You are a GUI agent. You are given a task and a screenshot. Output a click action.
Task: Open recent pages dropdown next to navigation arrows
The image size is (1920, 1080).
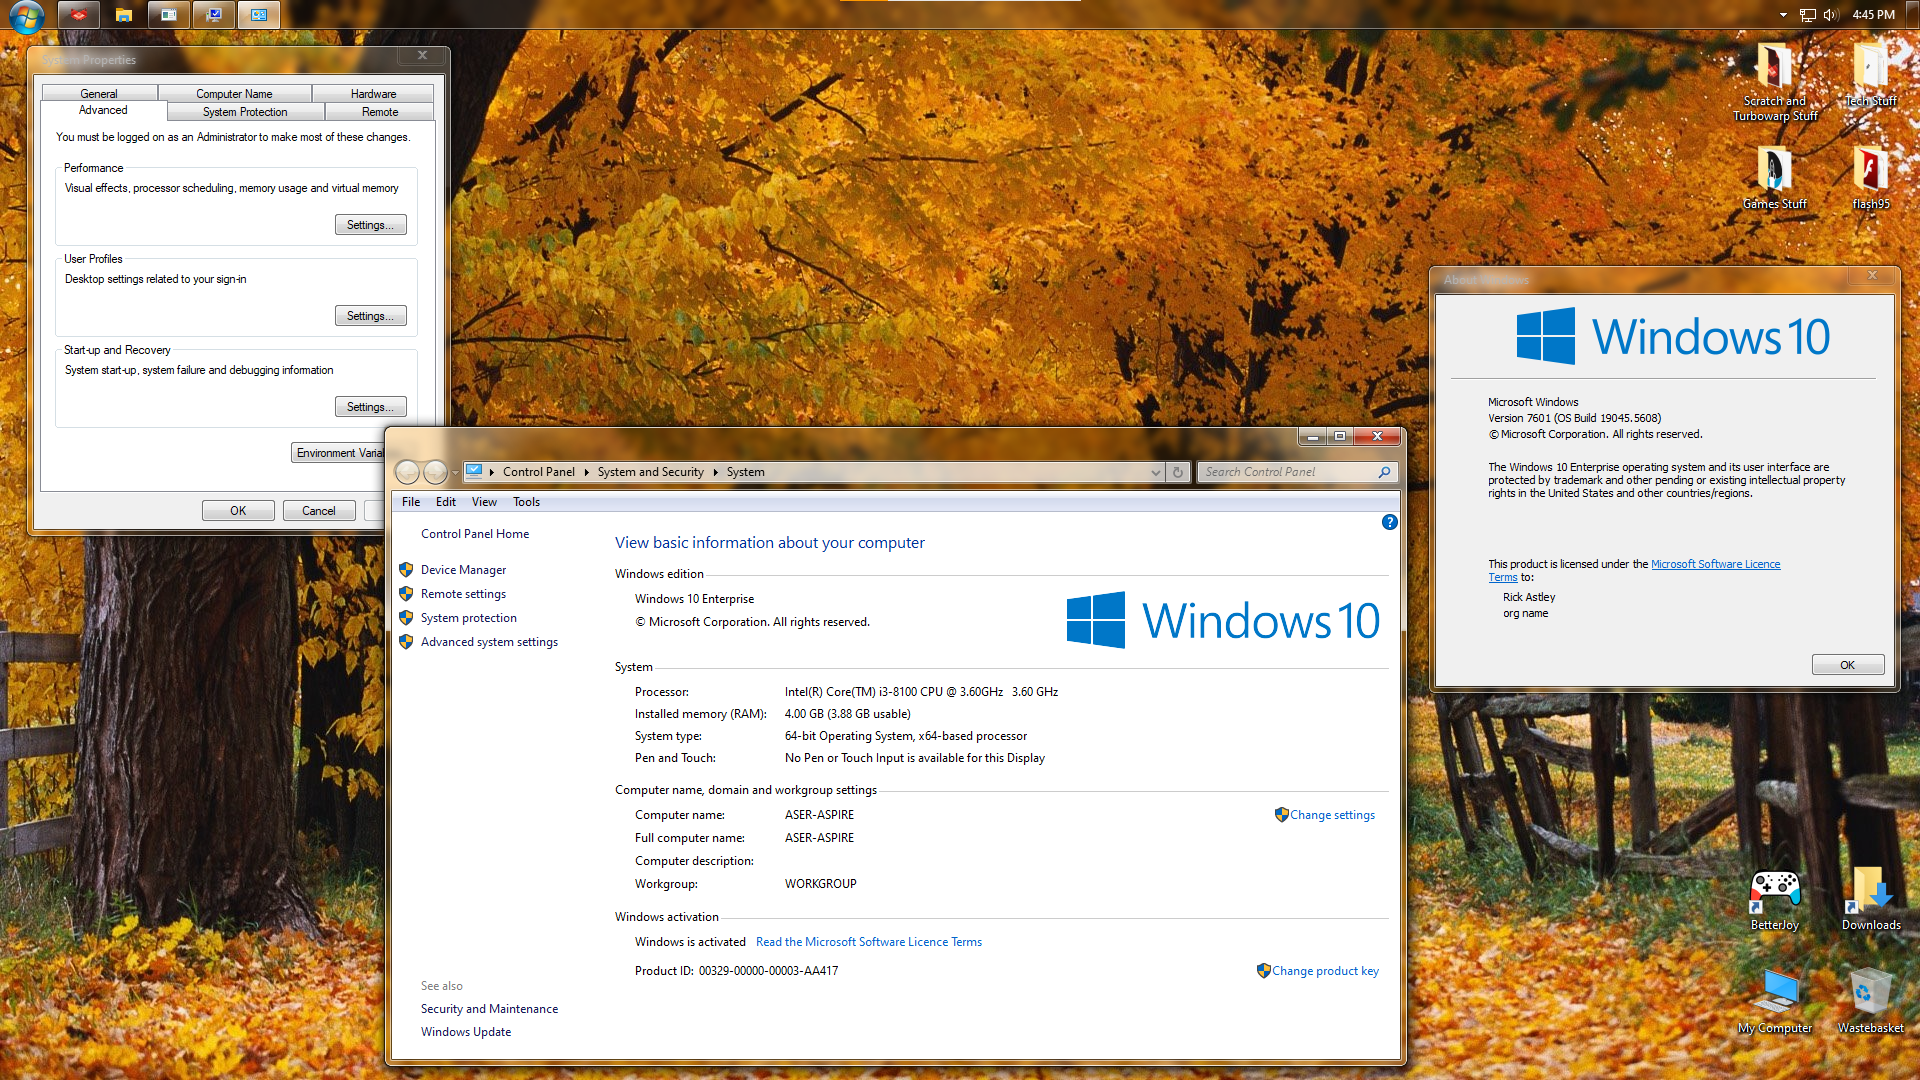click(x=455, y=472)
